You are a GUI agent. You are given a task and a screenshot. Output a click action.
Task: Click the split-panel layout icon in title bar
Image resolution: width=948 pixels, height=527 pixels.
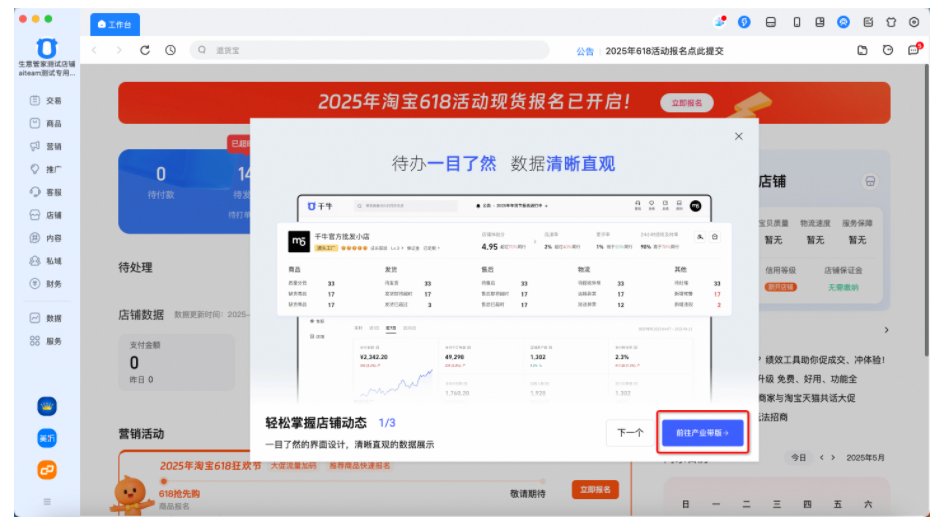coord(771,22)
